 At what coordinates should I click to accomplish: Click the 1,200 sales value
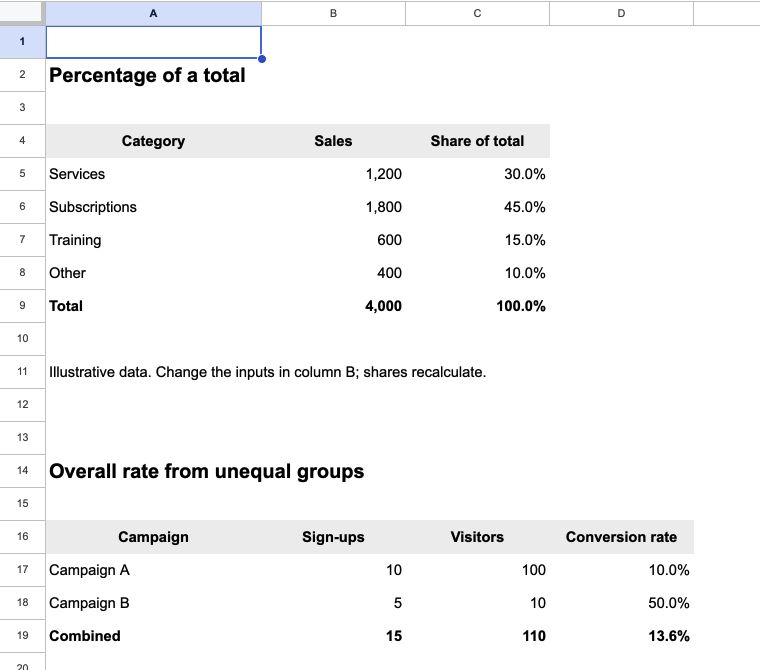[333, 174]
